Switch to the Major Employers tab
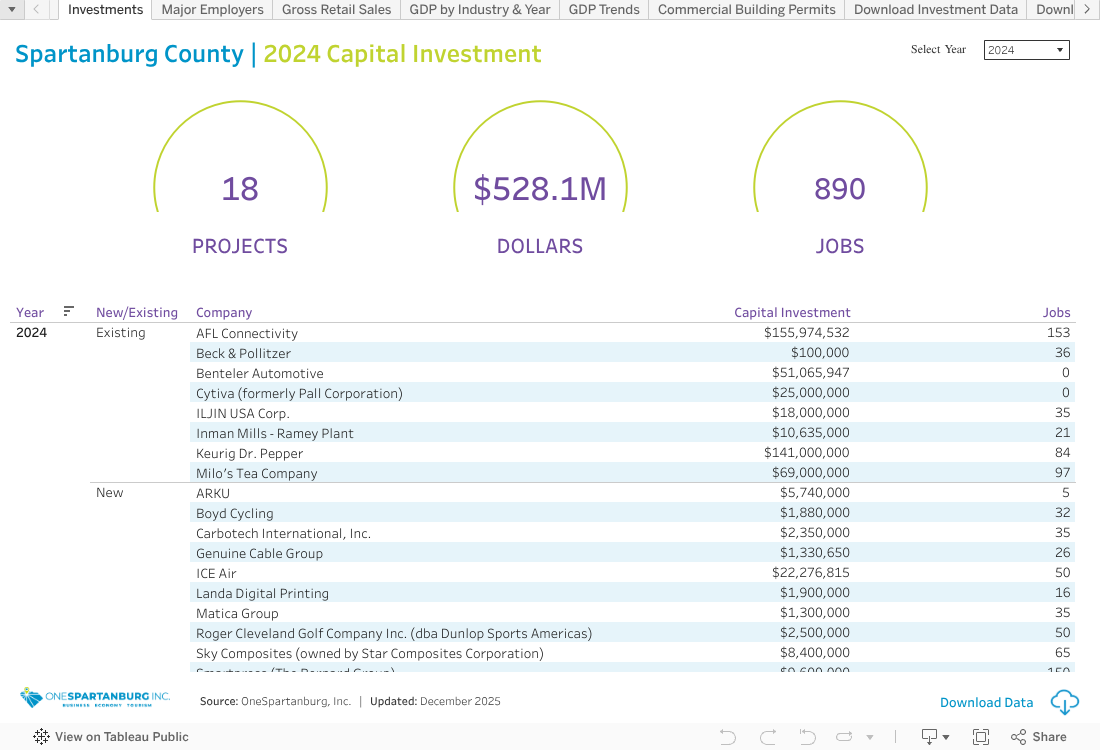Screen dimensions: 1100x750 [x=212, y=9]
